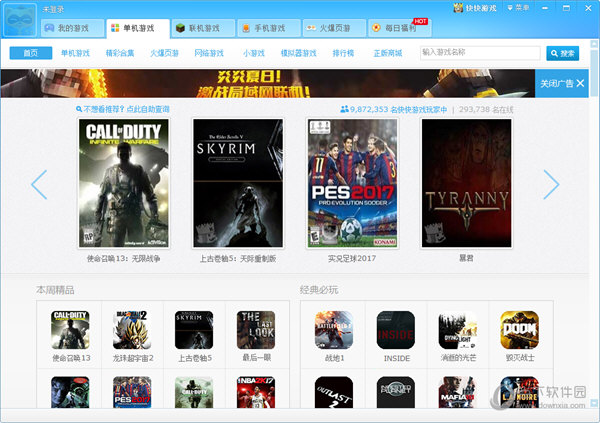Open the Mafia 3 game icon
Screen dimensions: 600x423
pyautogui.click(x=457, y=393)
